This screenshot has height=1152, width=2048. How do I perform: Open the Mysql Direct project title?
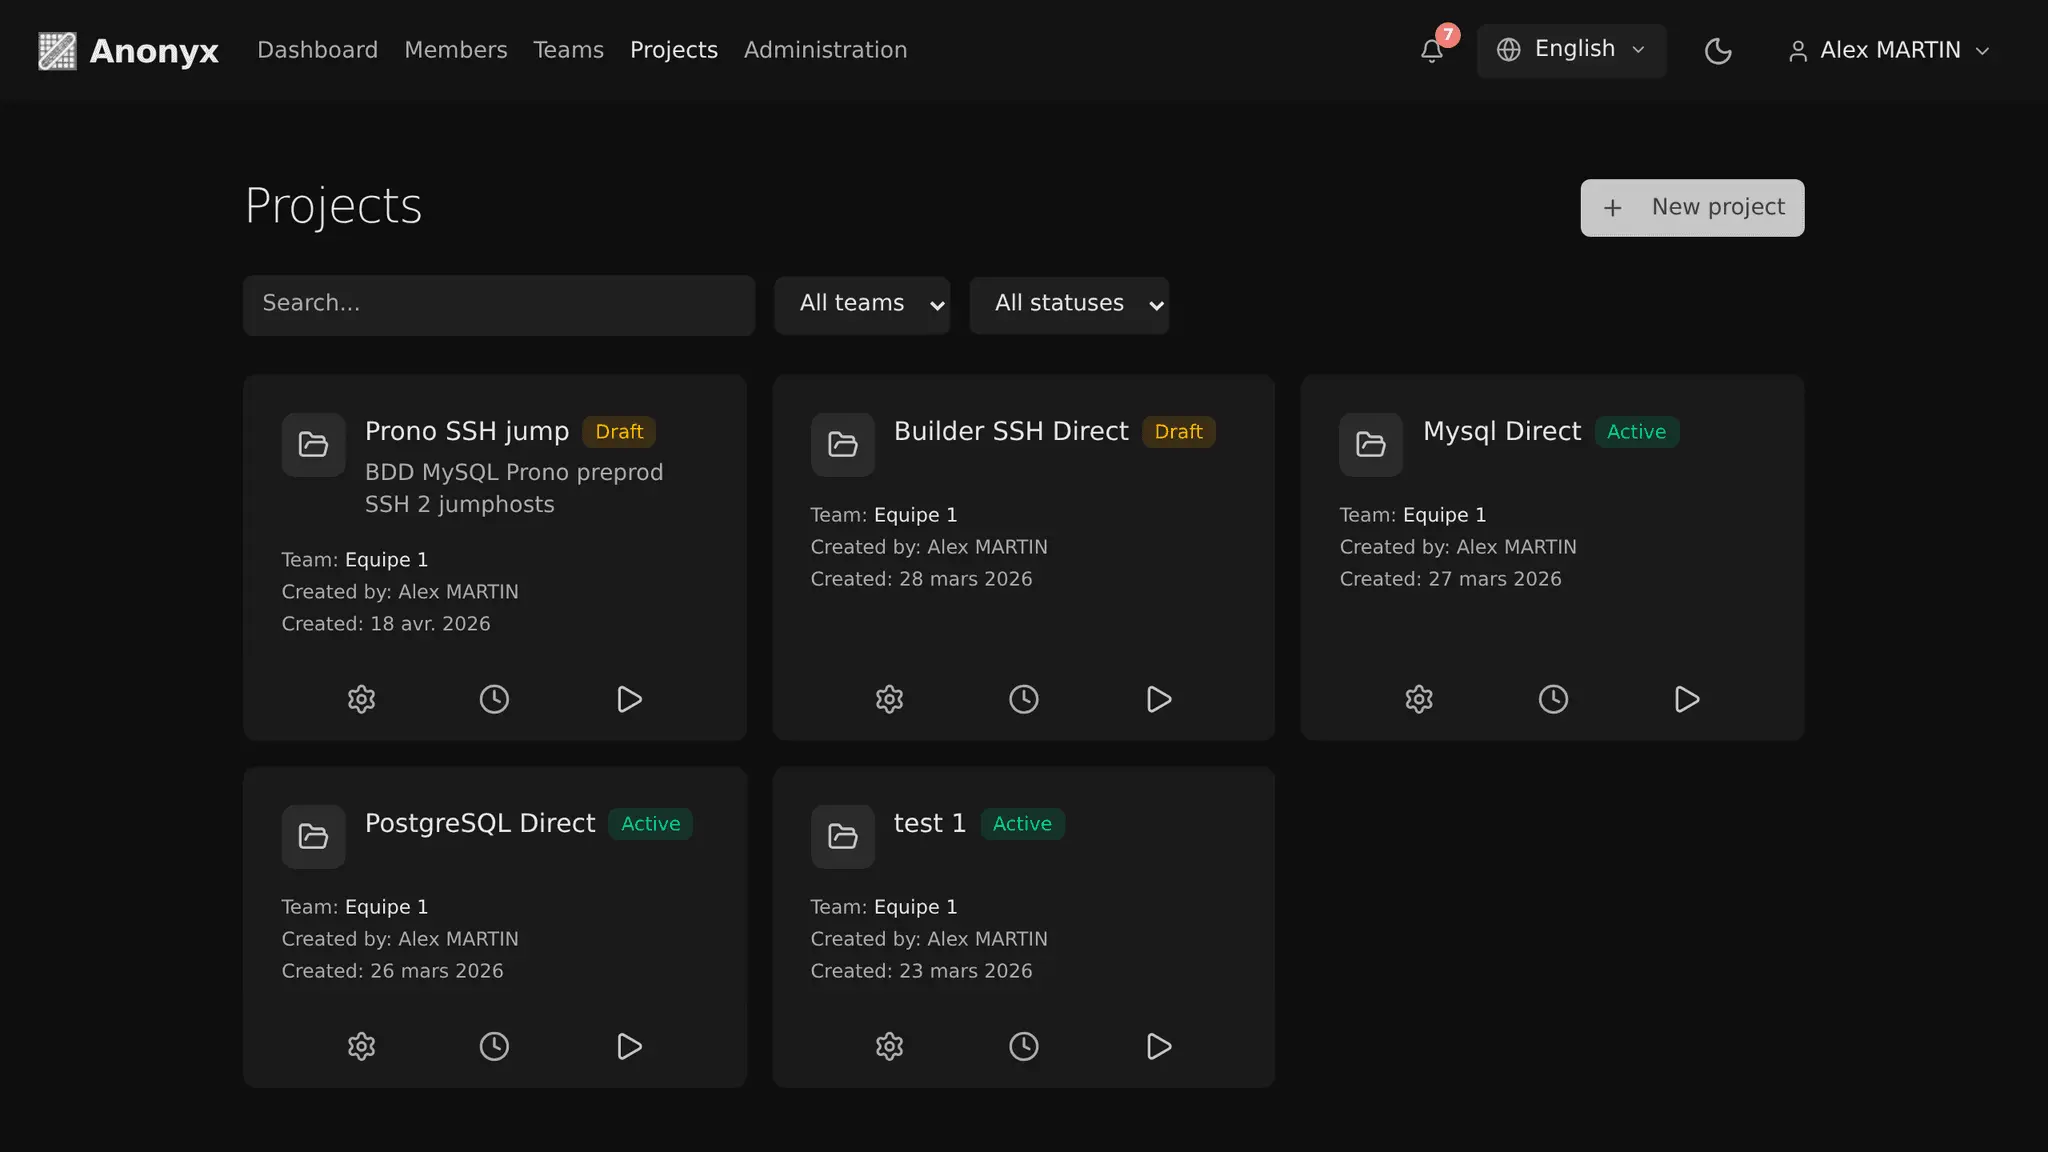[1502, 431]
